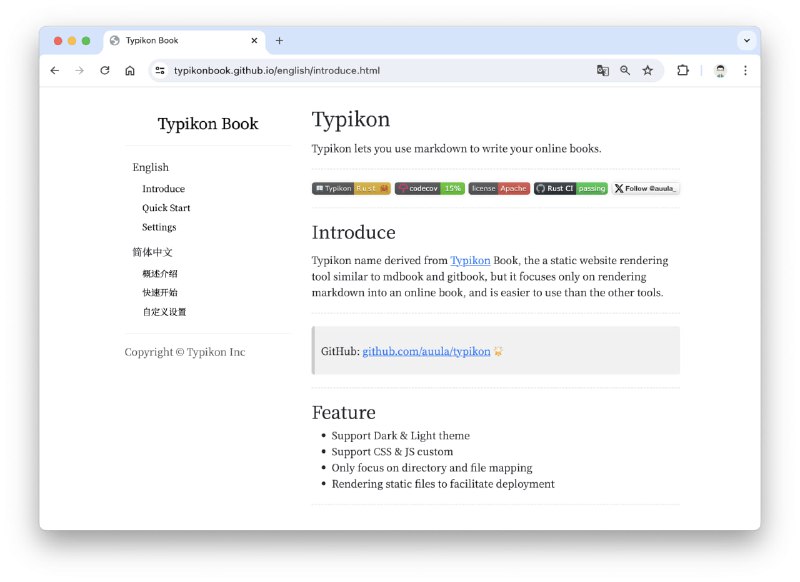This screenshot has height=582, width=800.
Task: Click the address bar URL field
Action: [x=380, y=71]
